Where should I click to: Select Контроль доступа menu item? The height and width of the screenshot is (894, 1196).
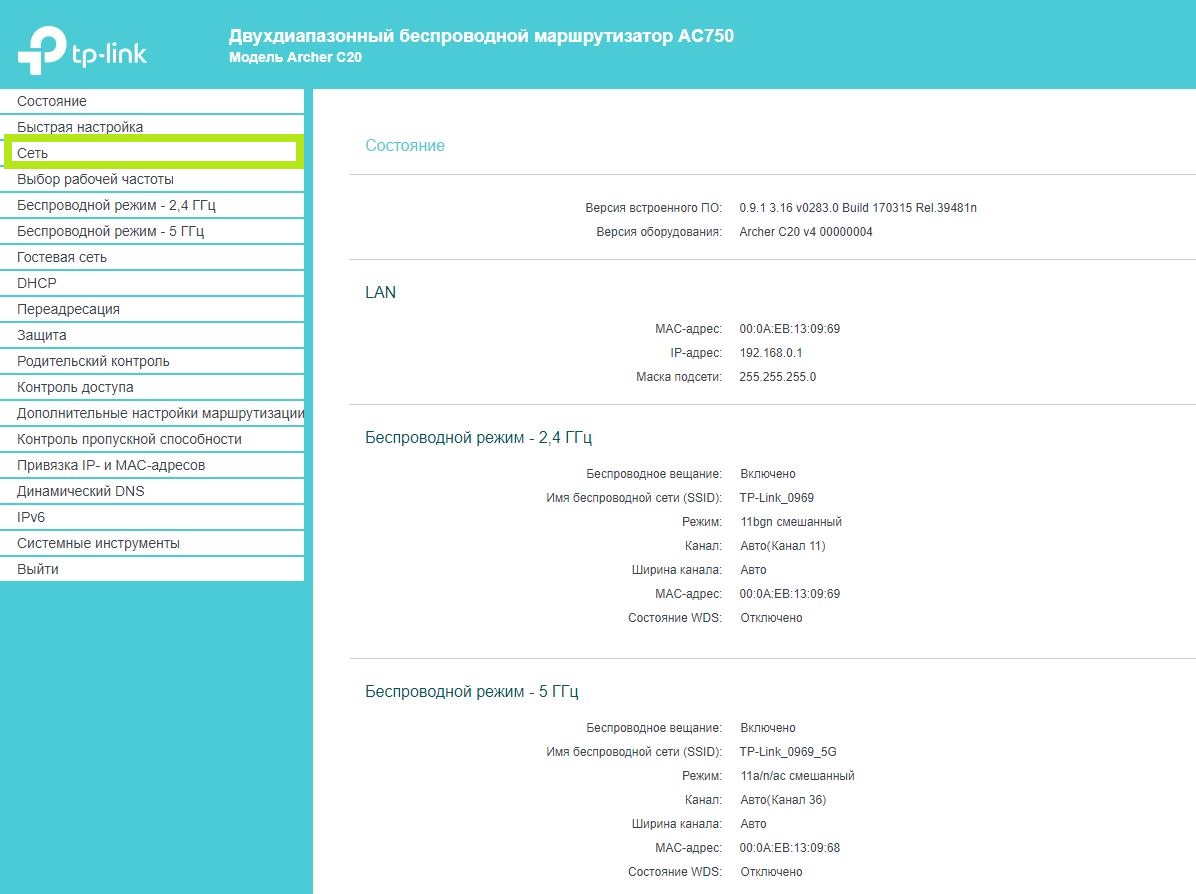(x=75, y=387)
